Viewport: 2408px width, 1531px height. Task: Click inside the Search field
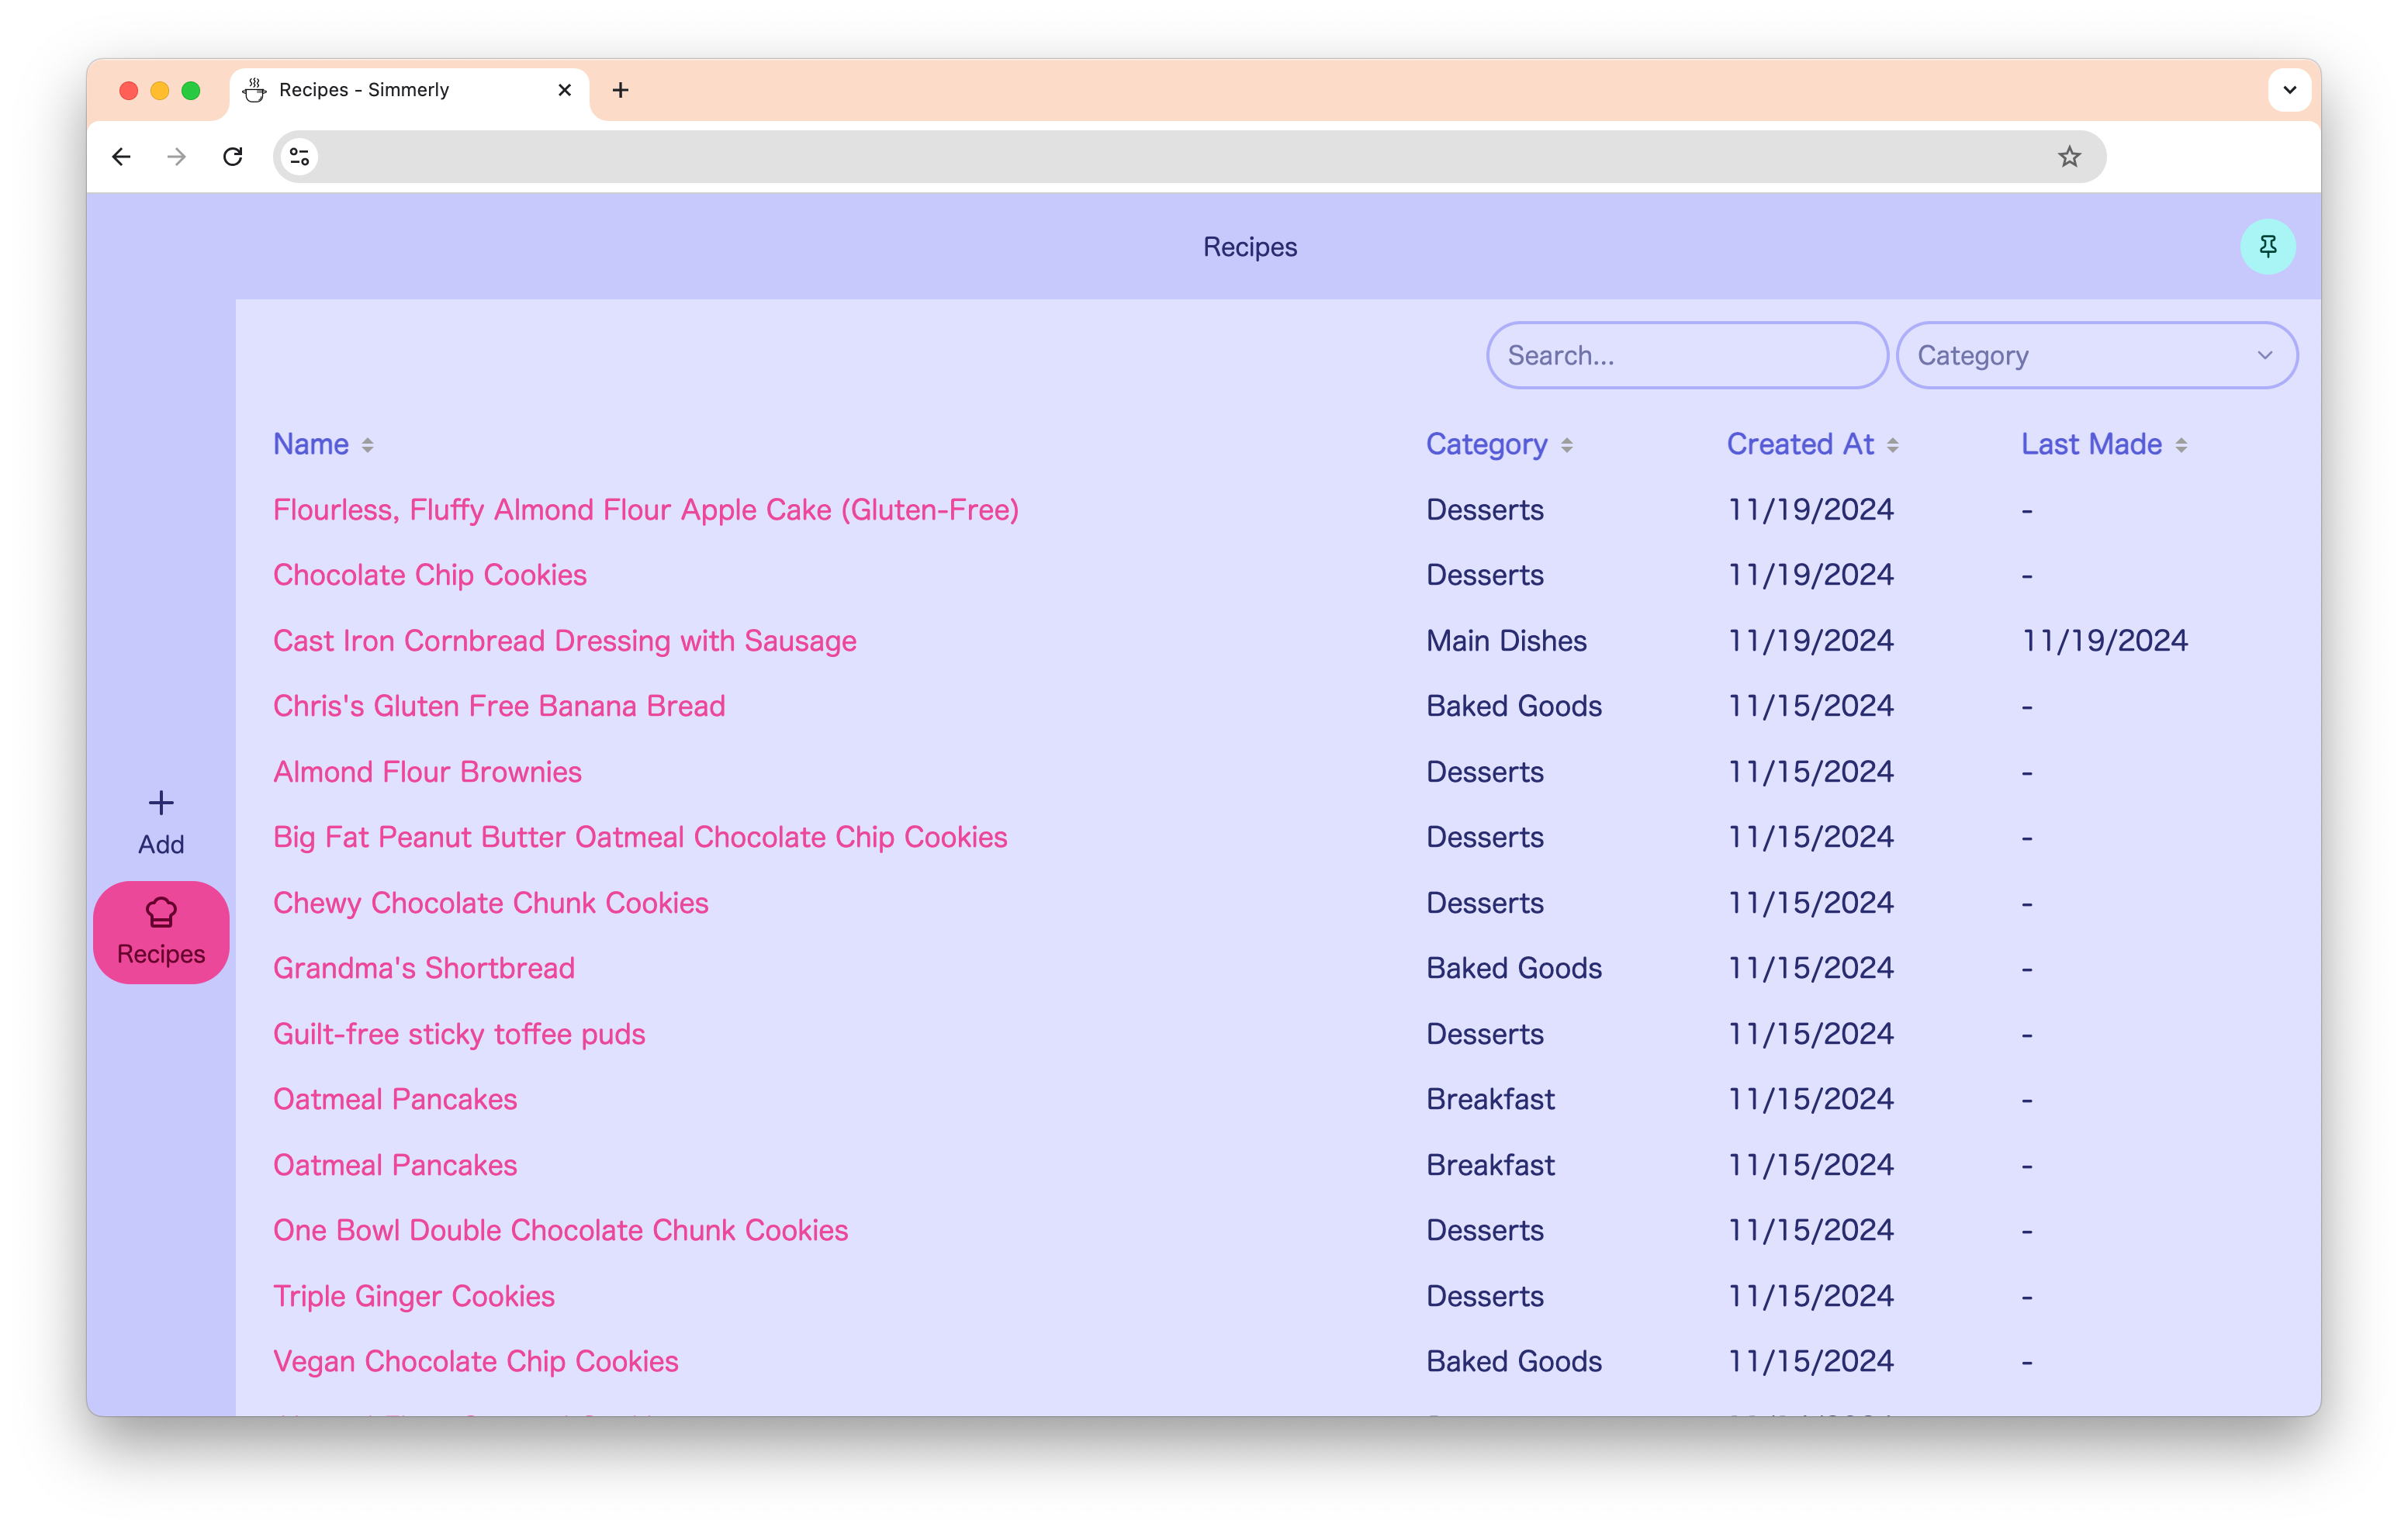[x=1686, y=355]
